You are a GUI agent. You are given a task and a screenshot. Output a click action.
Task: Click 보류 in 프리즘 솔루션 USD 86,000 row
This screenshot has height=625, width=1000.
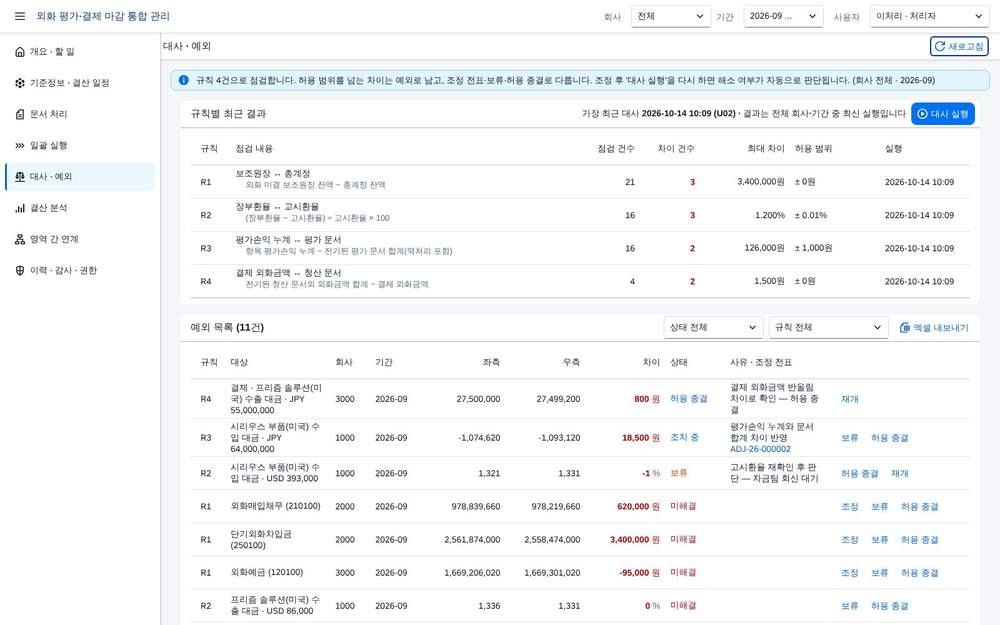tap(849, 607)
